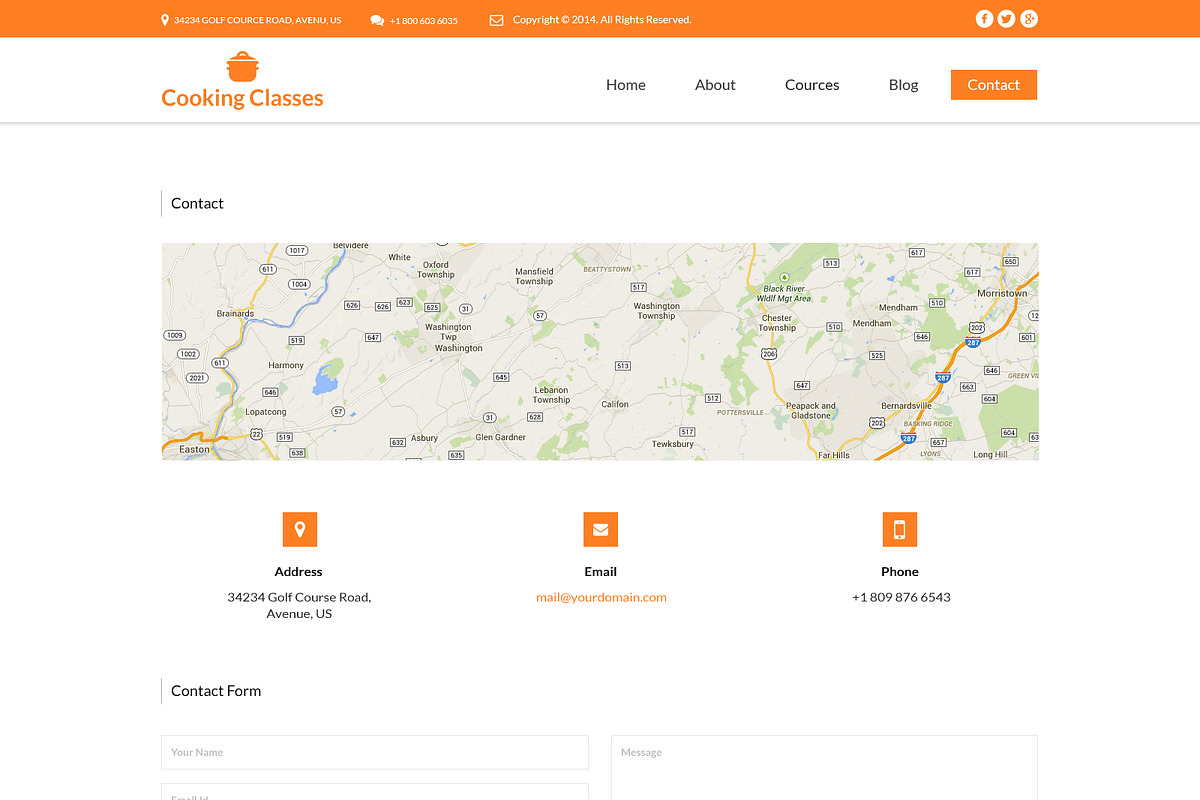Click the 34234 Golf Course Road address
This screenshot has width=1200, height=800.
[x=299, y=605]
